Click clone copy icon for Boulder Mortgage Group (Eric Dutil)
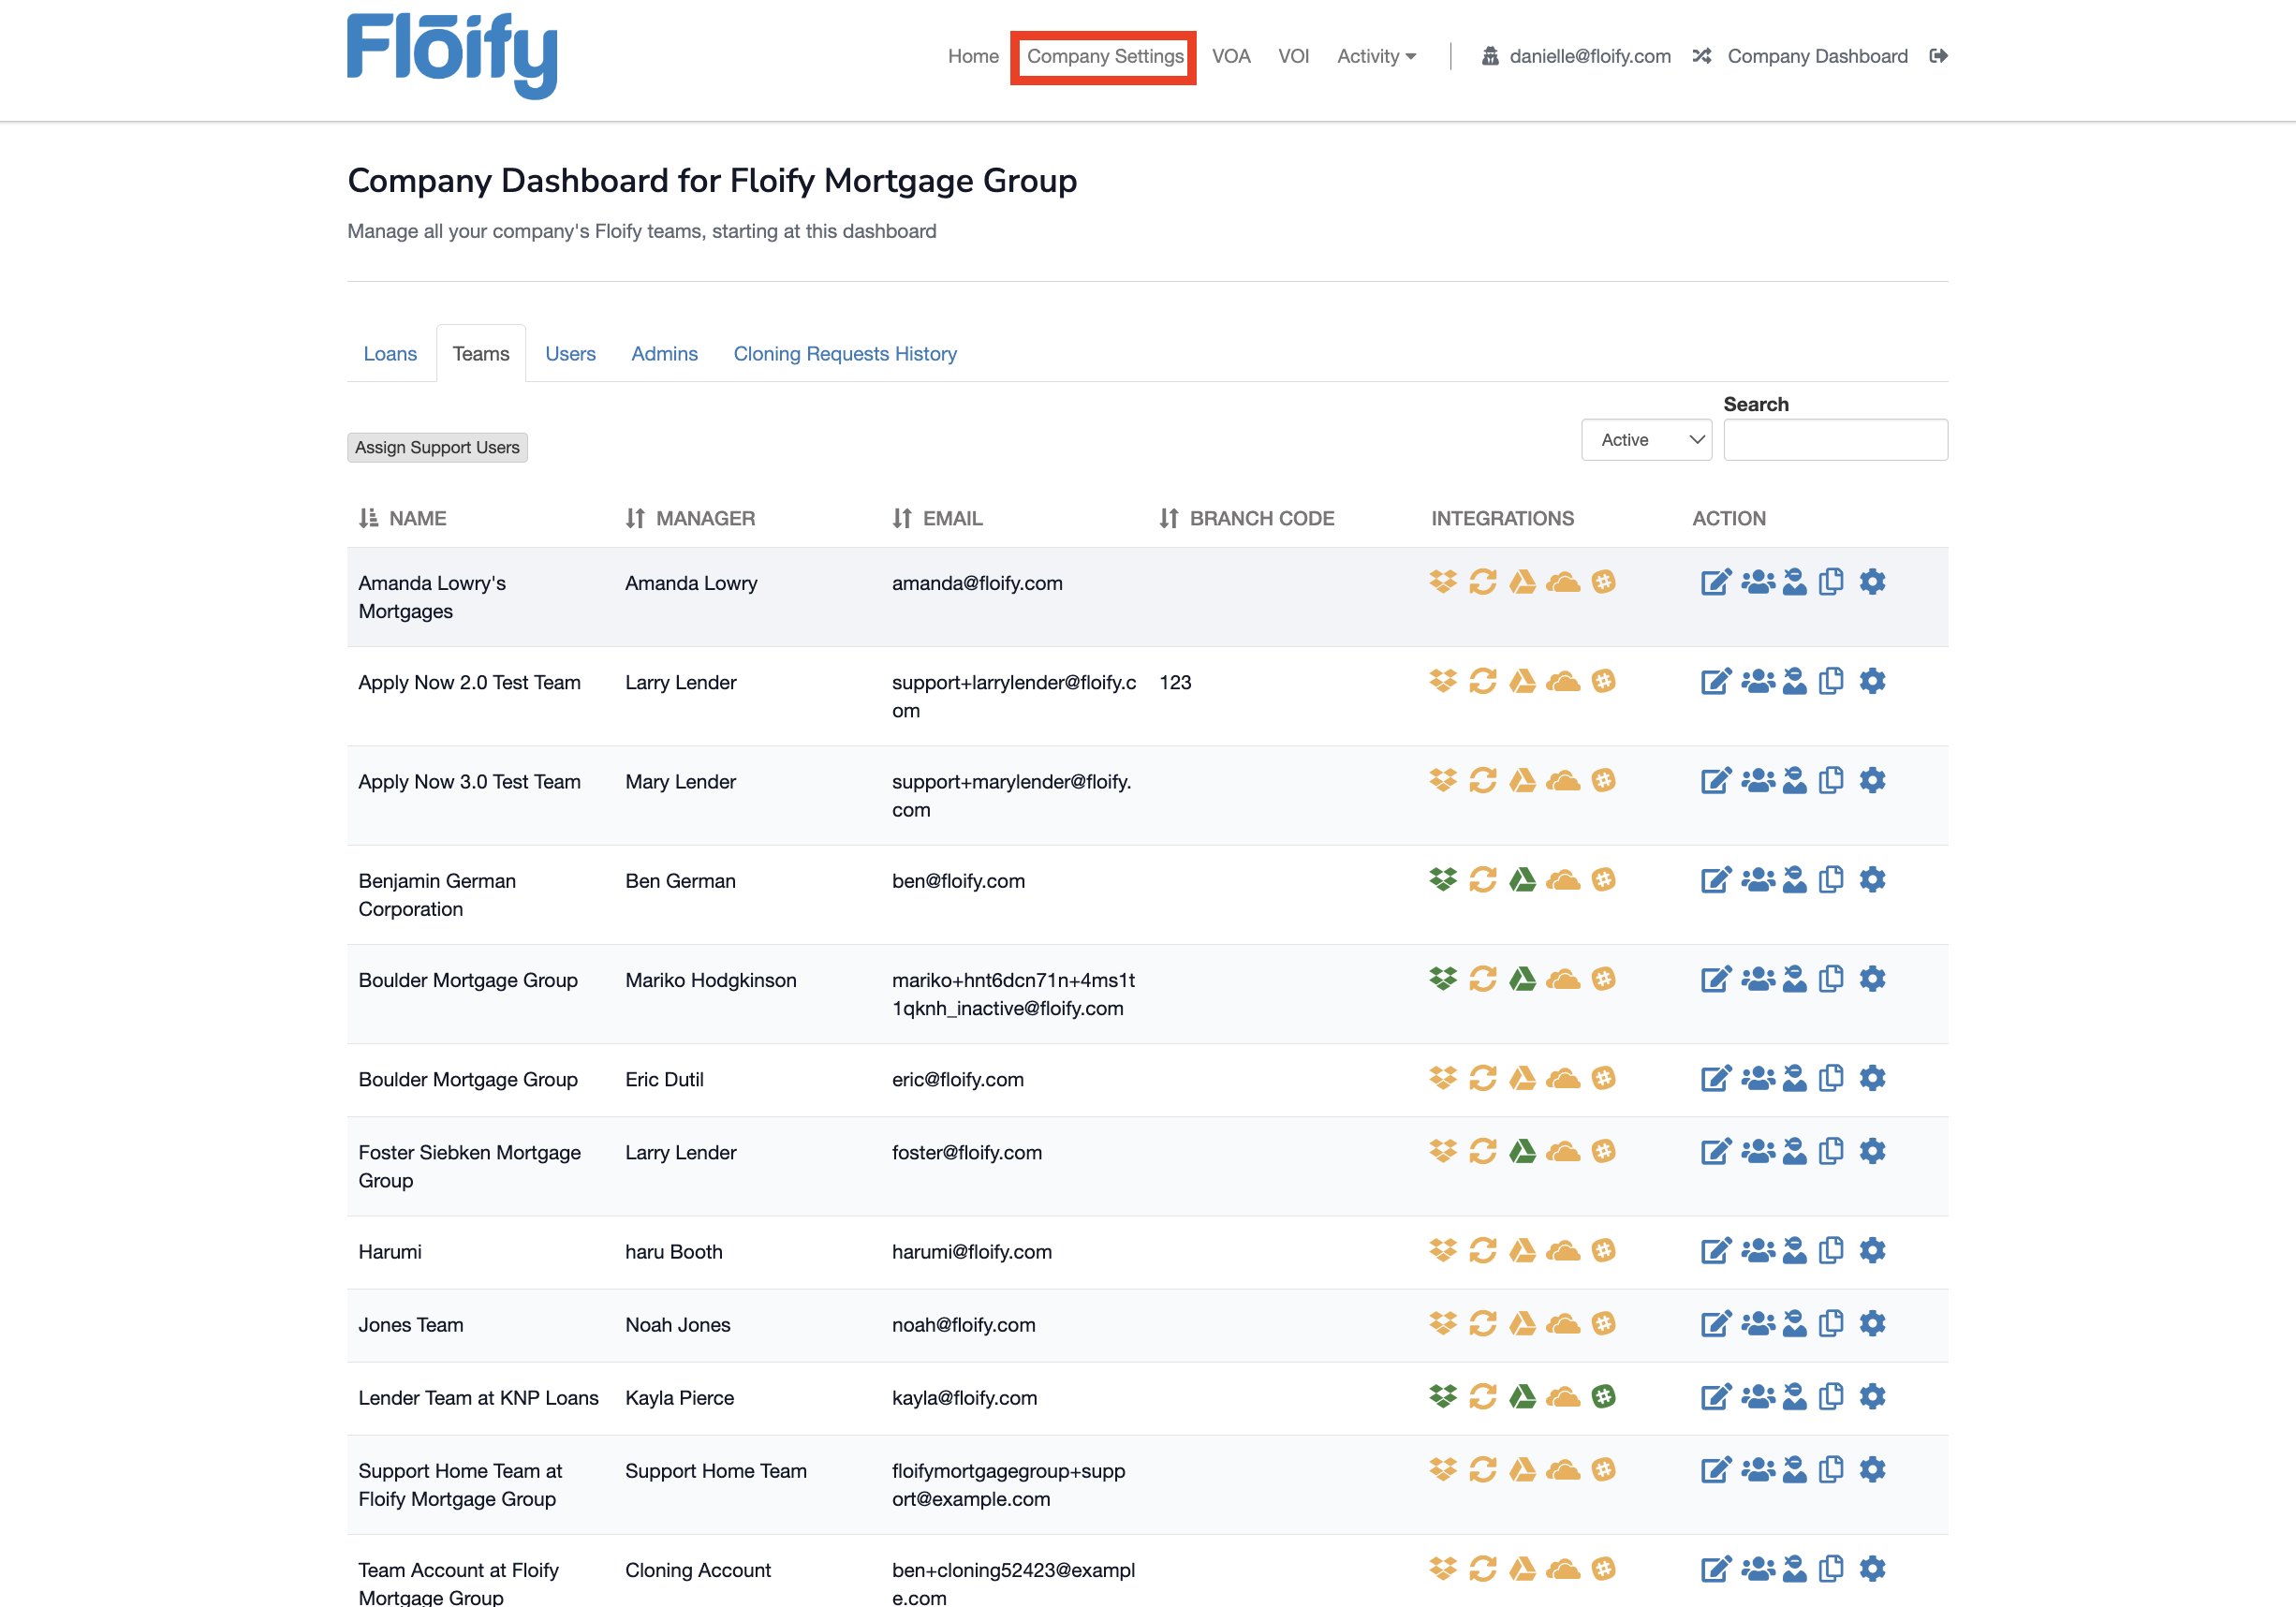2296x1607 pixels. tap(1831, 1078)
